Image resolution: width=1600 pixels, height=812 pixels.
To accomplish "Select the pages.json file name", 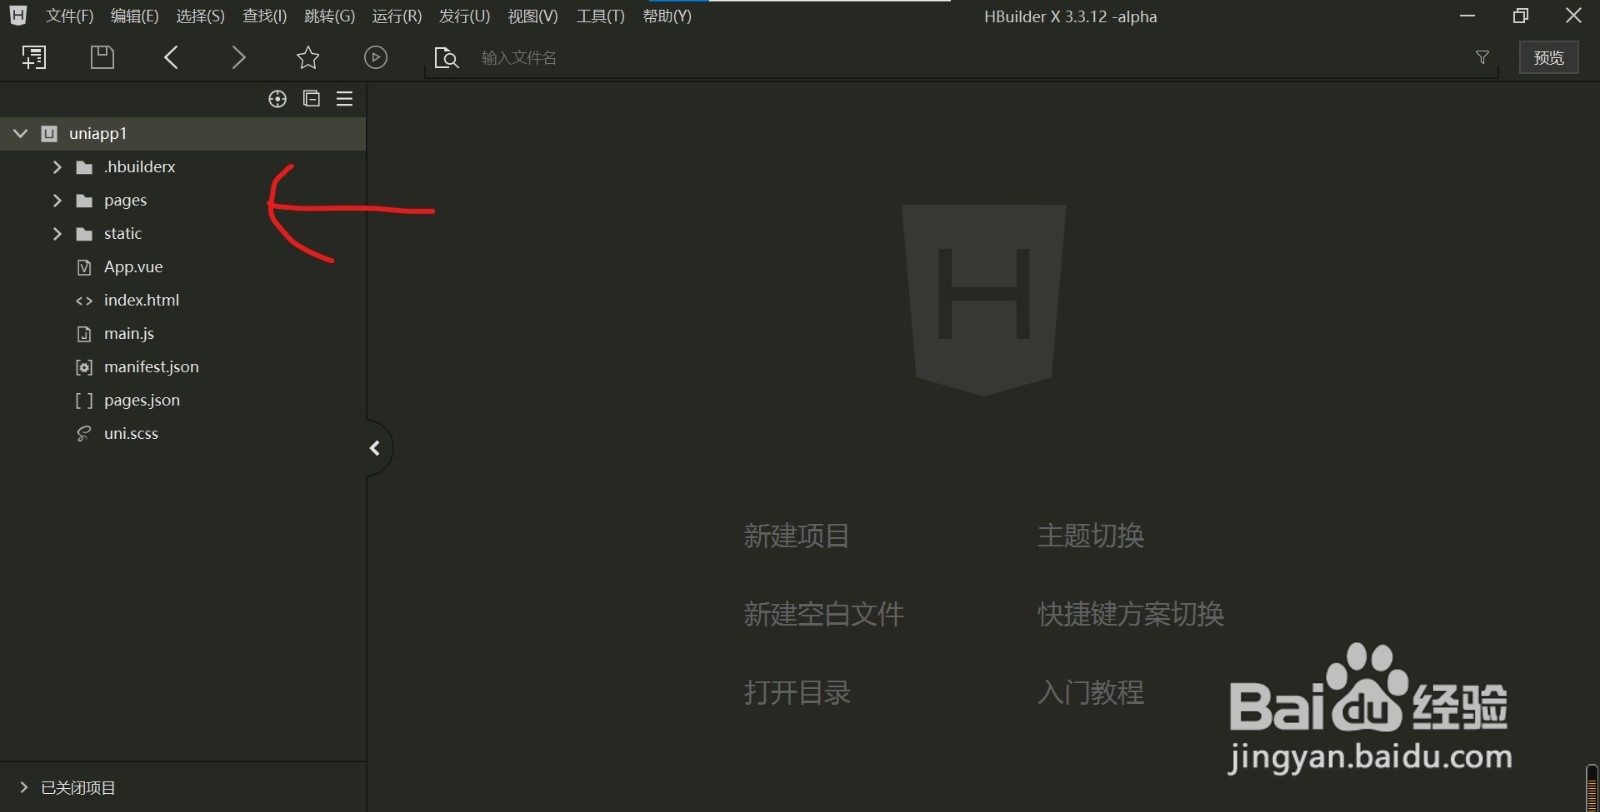I will click(x=142, y=400).
